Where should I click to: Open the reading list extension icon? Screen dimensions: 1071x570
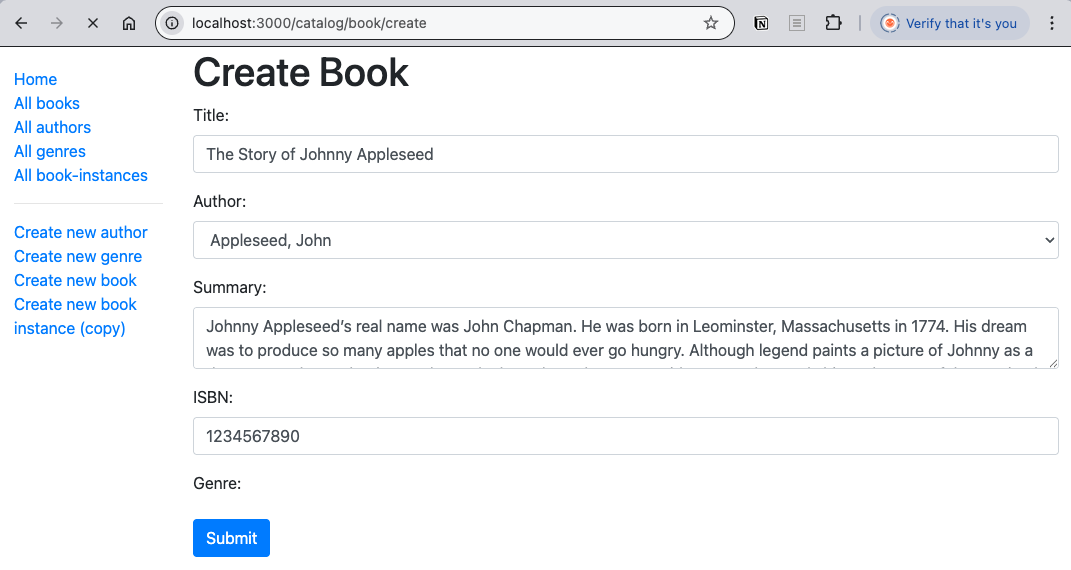click(797, 23)
